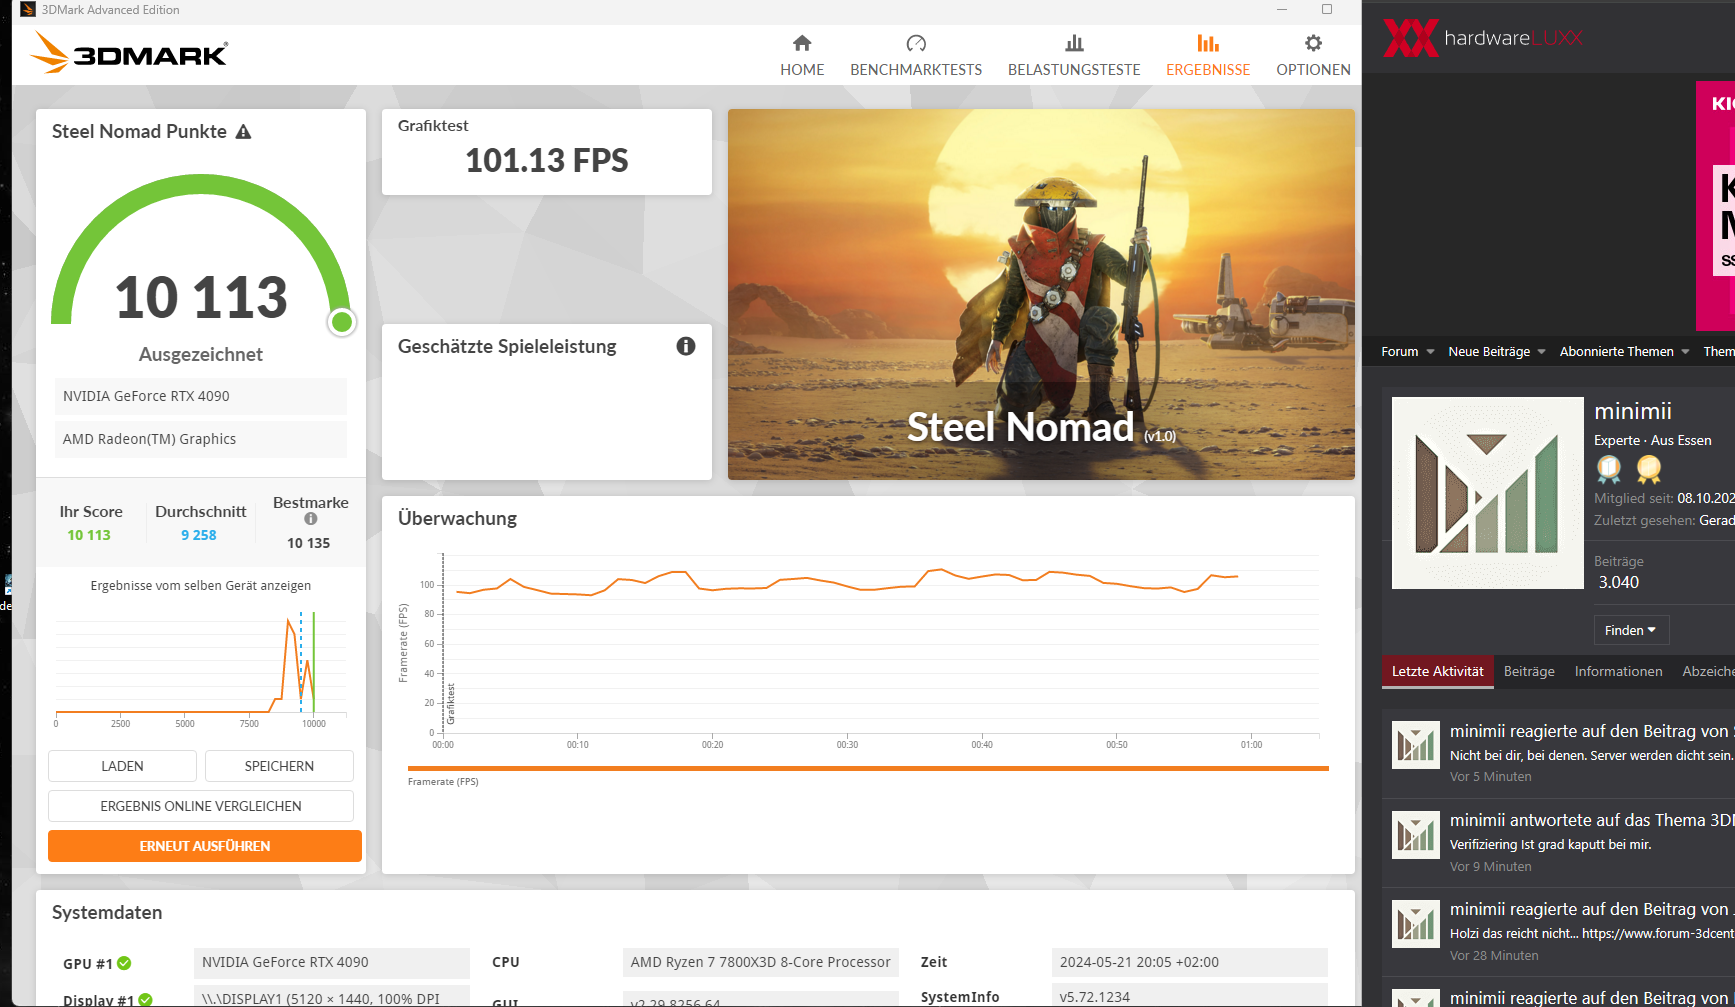This screenshot has width=1735, height=1007.
Task: Click info icon in Geschätzte Spieleleistung panel
Action: [x=686, y=346]
